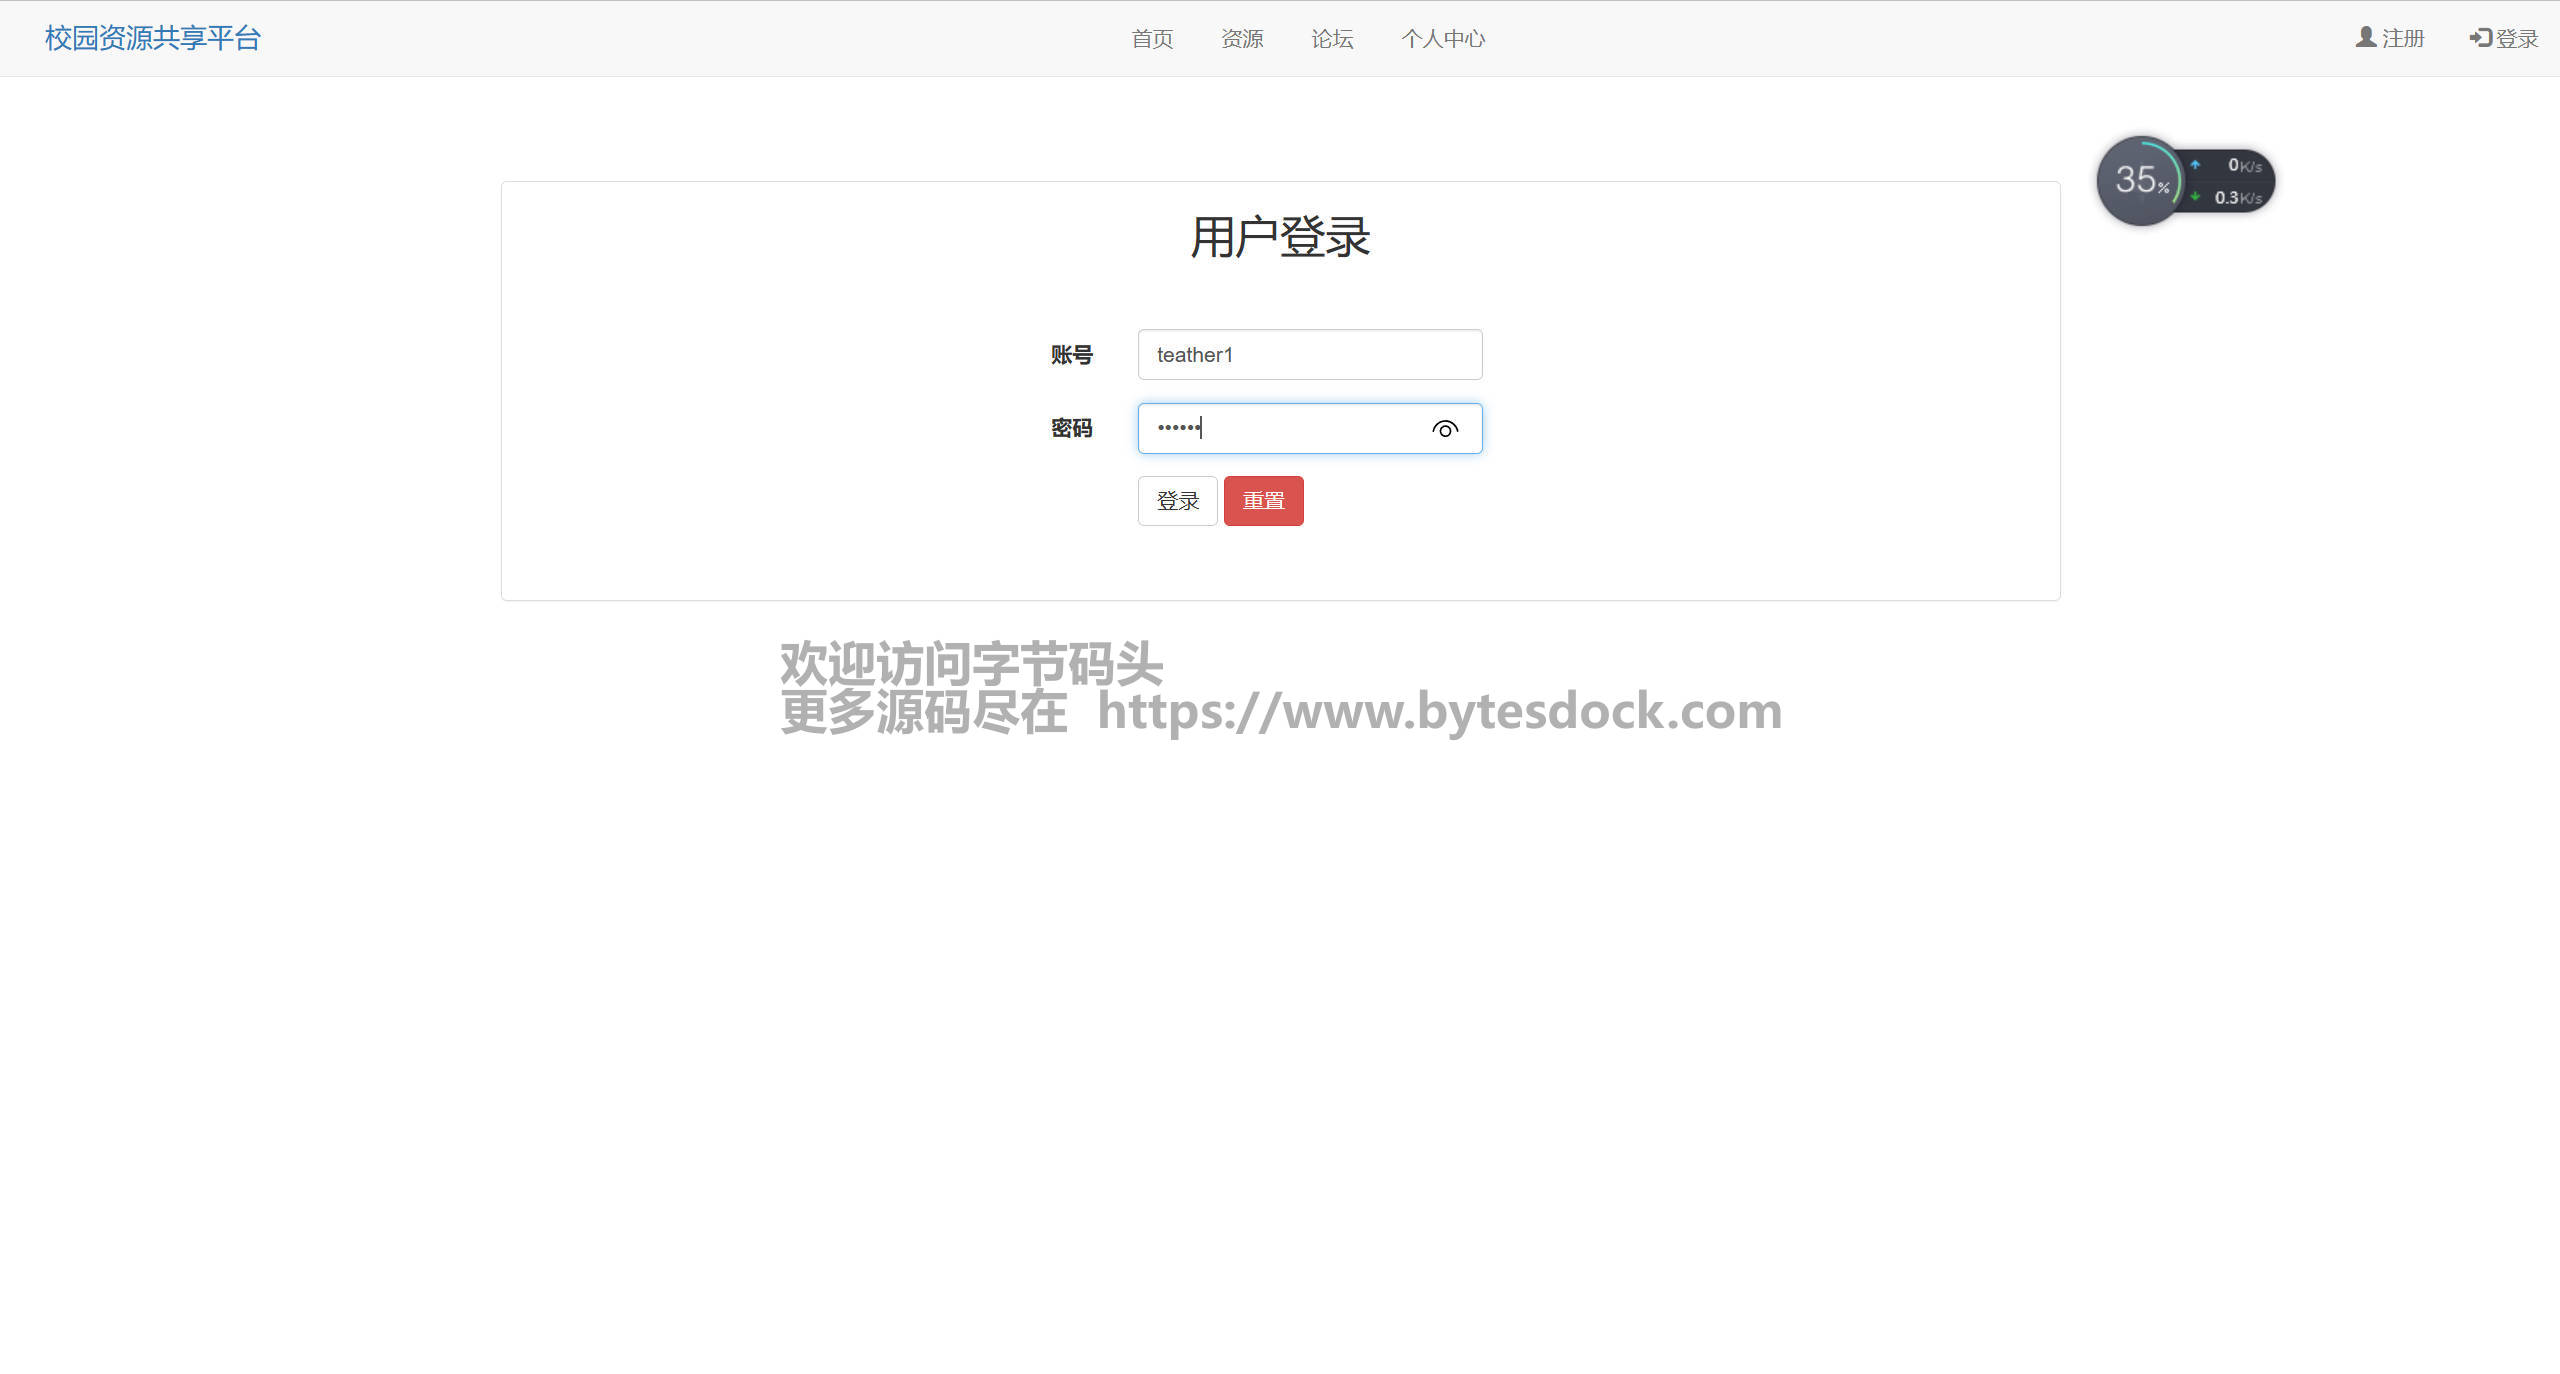Click the 0.3K/s download speed readout
The width and height of the screenshot is (2560, 1374).
click(x=2237, y=198)
